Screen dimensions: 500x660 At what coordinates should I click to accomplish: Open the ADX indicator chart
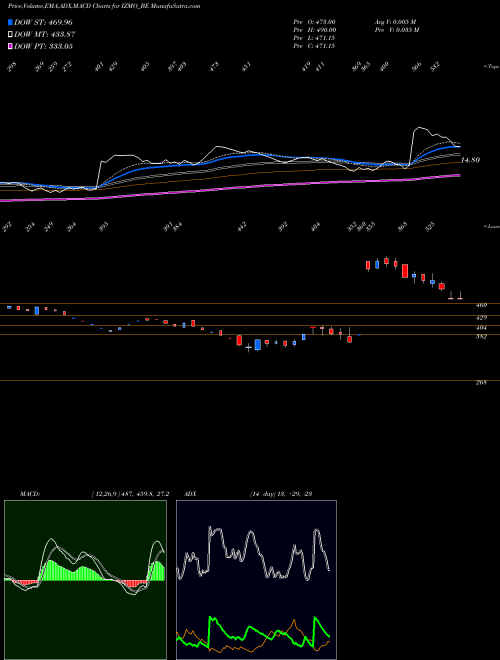click(x=256, y=580)
